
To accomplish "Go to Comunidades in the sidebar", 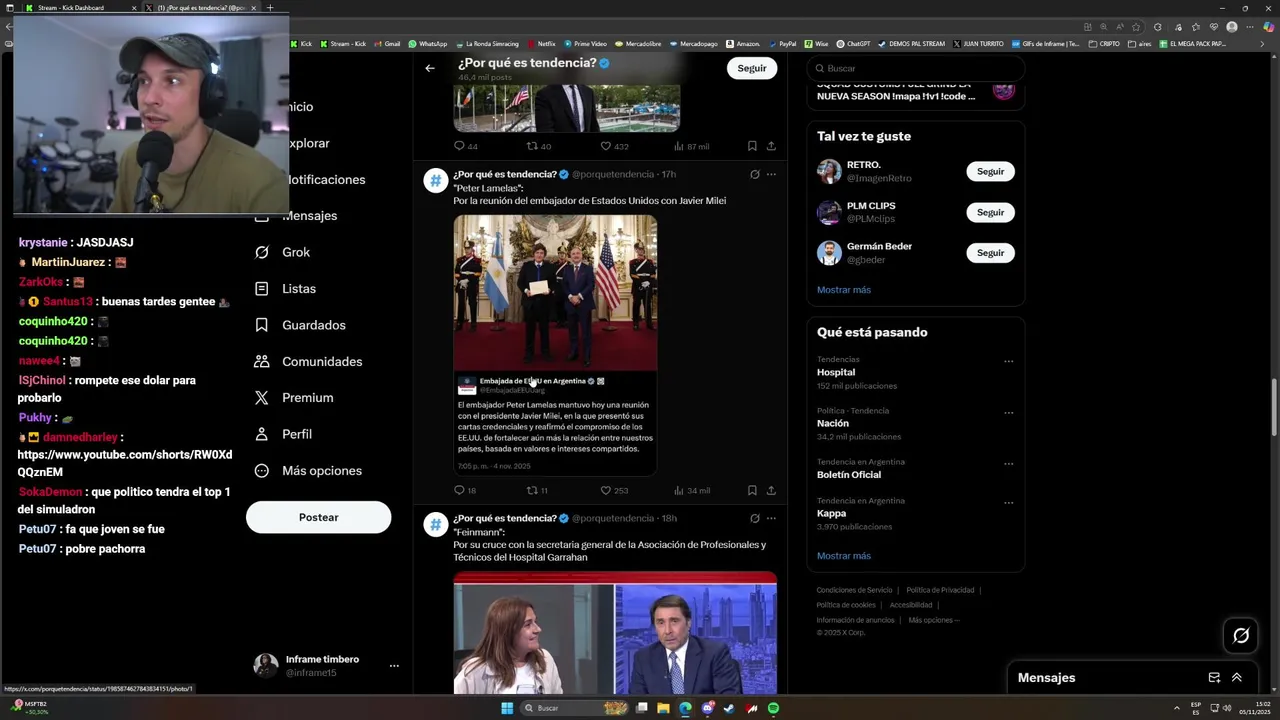I will pos(308,361).
